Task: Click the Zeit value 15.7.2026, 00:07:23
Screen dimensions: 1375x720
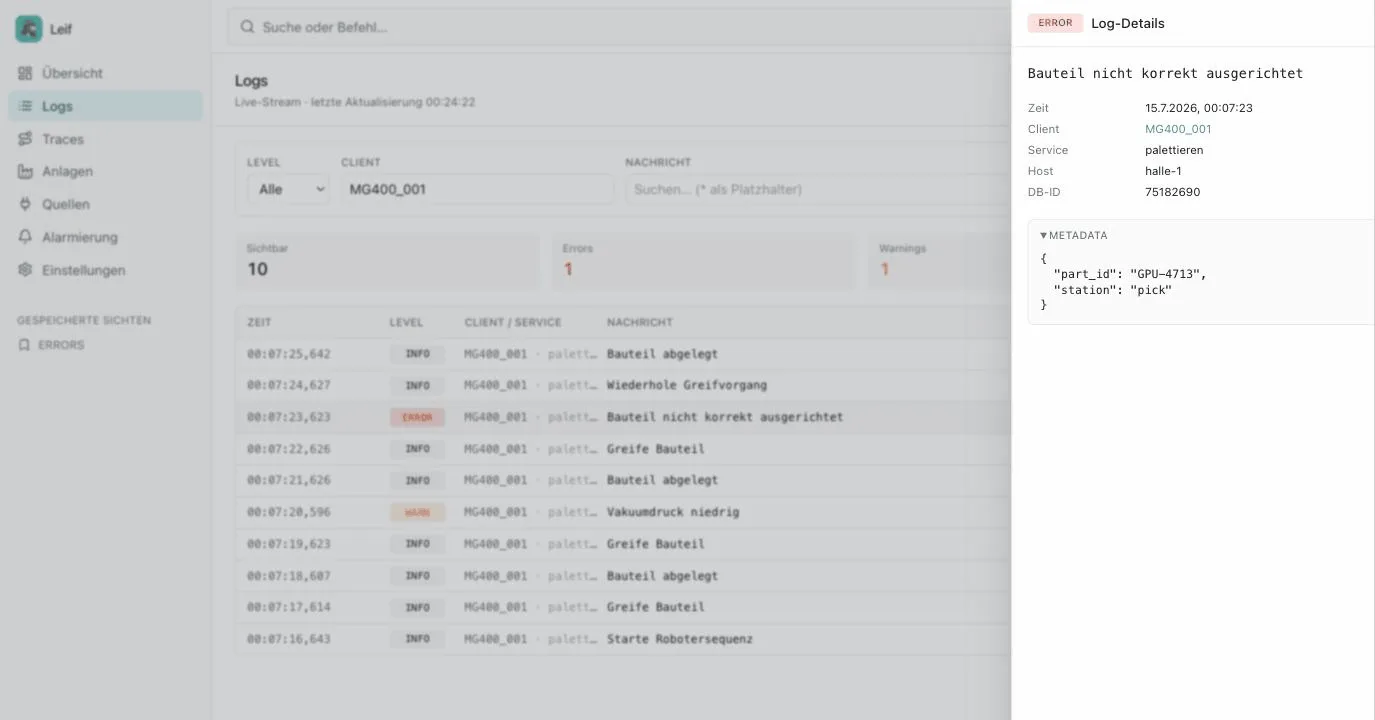Action: [x=1199, y=108]
